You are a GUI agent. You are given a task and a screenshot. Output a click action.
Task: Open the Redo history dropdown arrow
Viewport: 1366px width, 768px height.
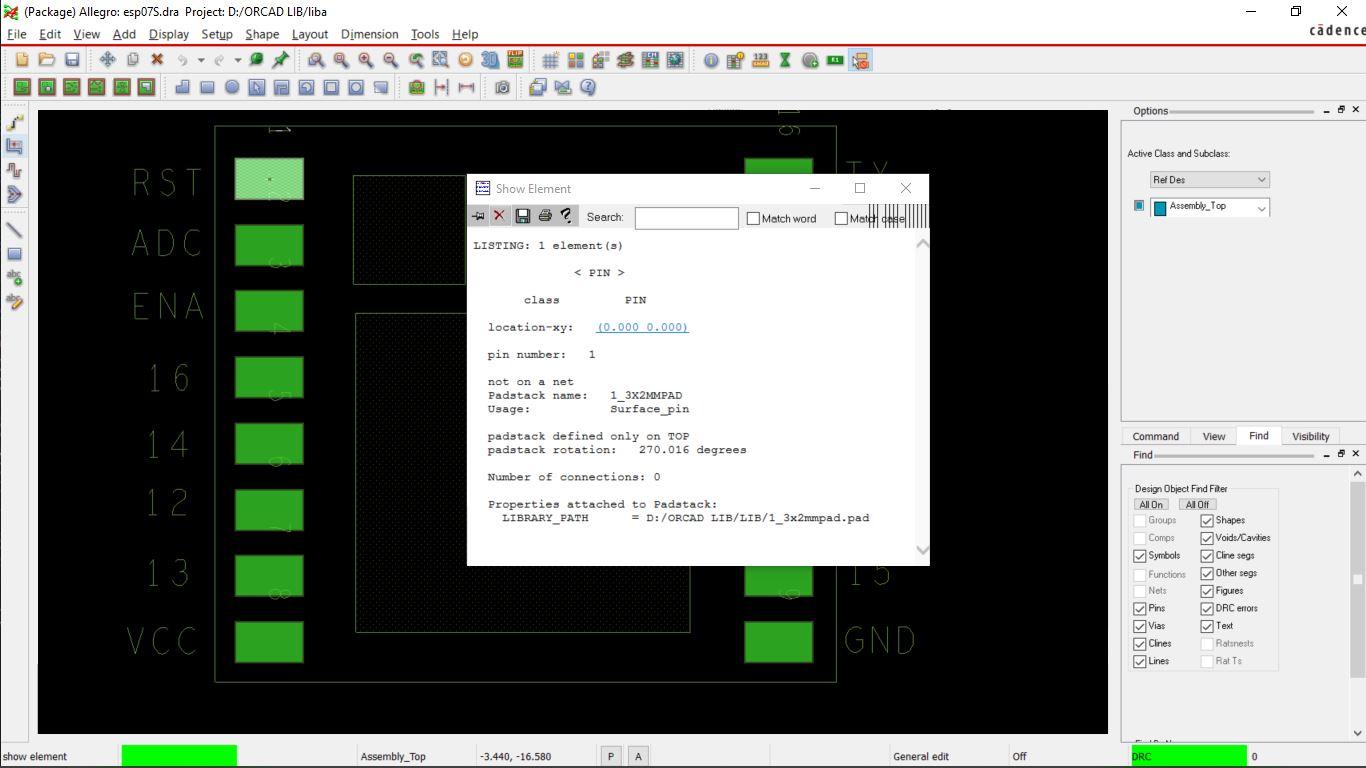[238, 60]
